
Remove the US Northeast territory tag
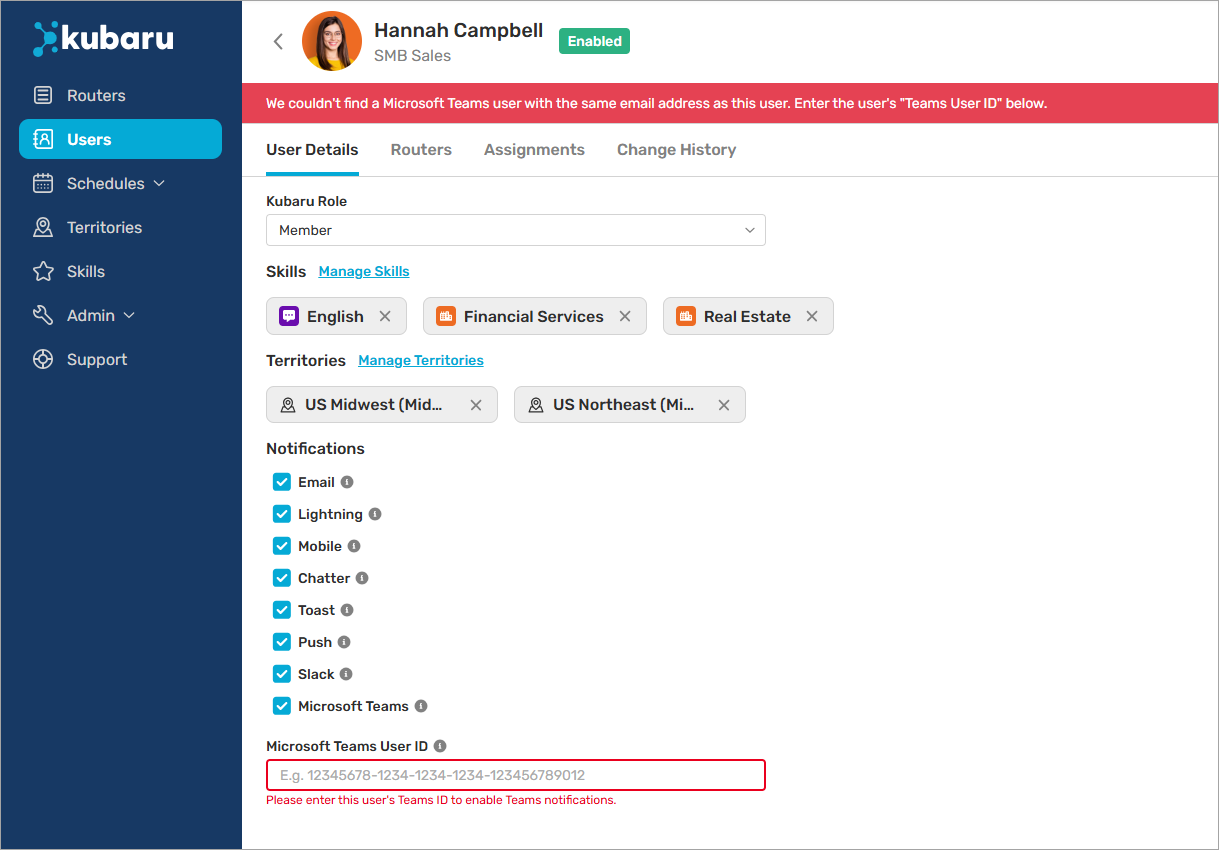coord(724,405)
